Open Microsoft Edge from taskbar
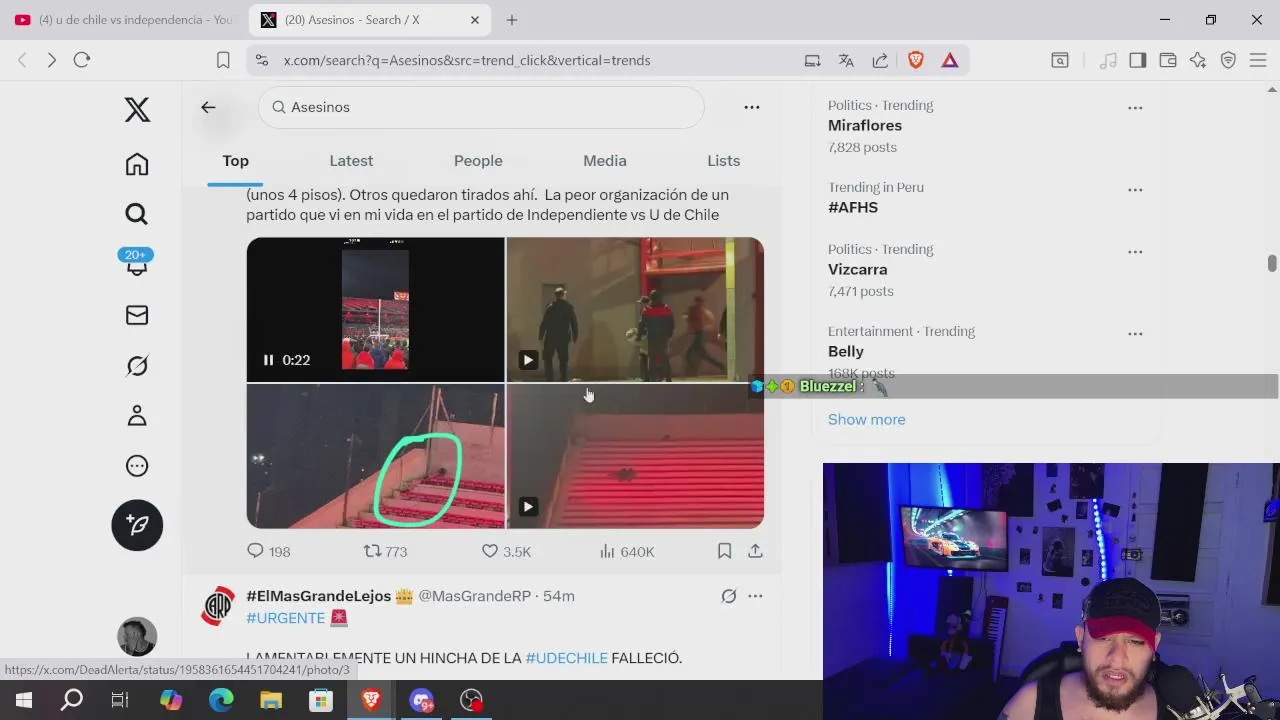The width and height of the screenshot is (1280, 720). point(221,700)
